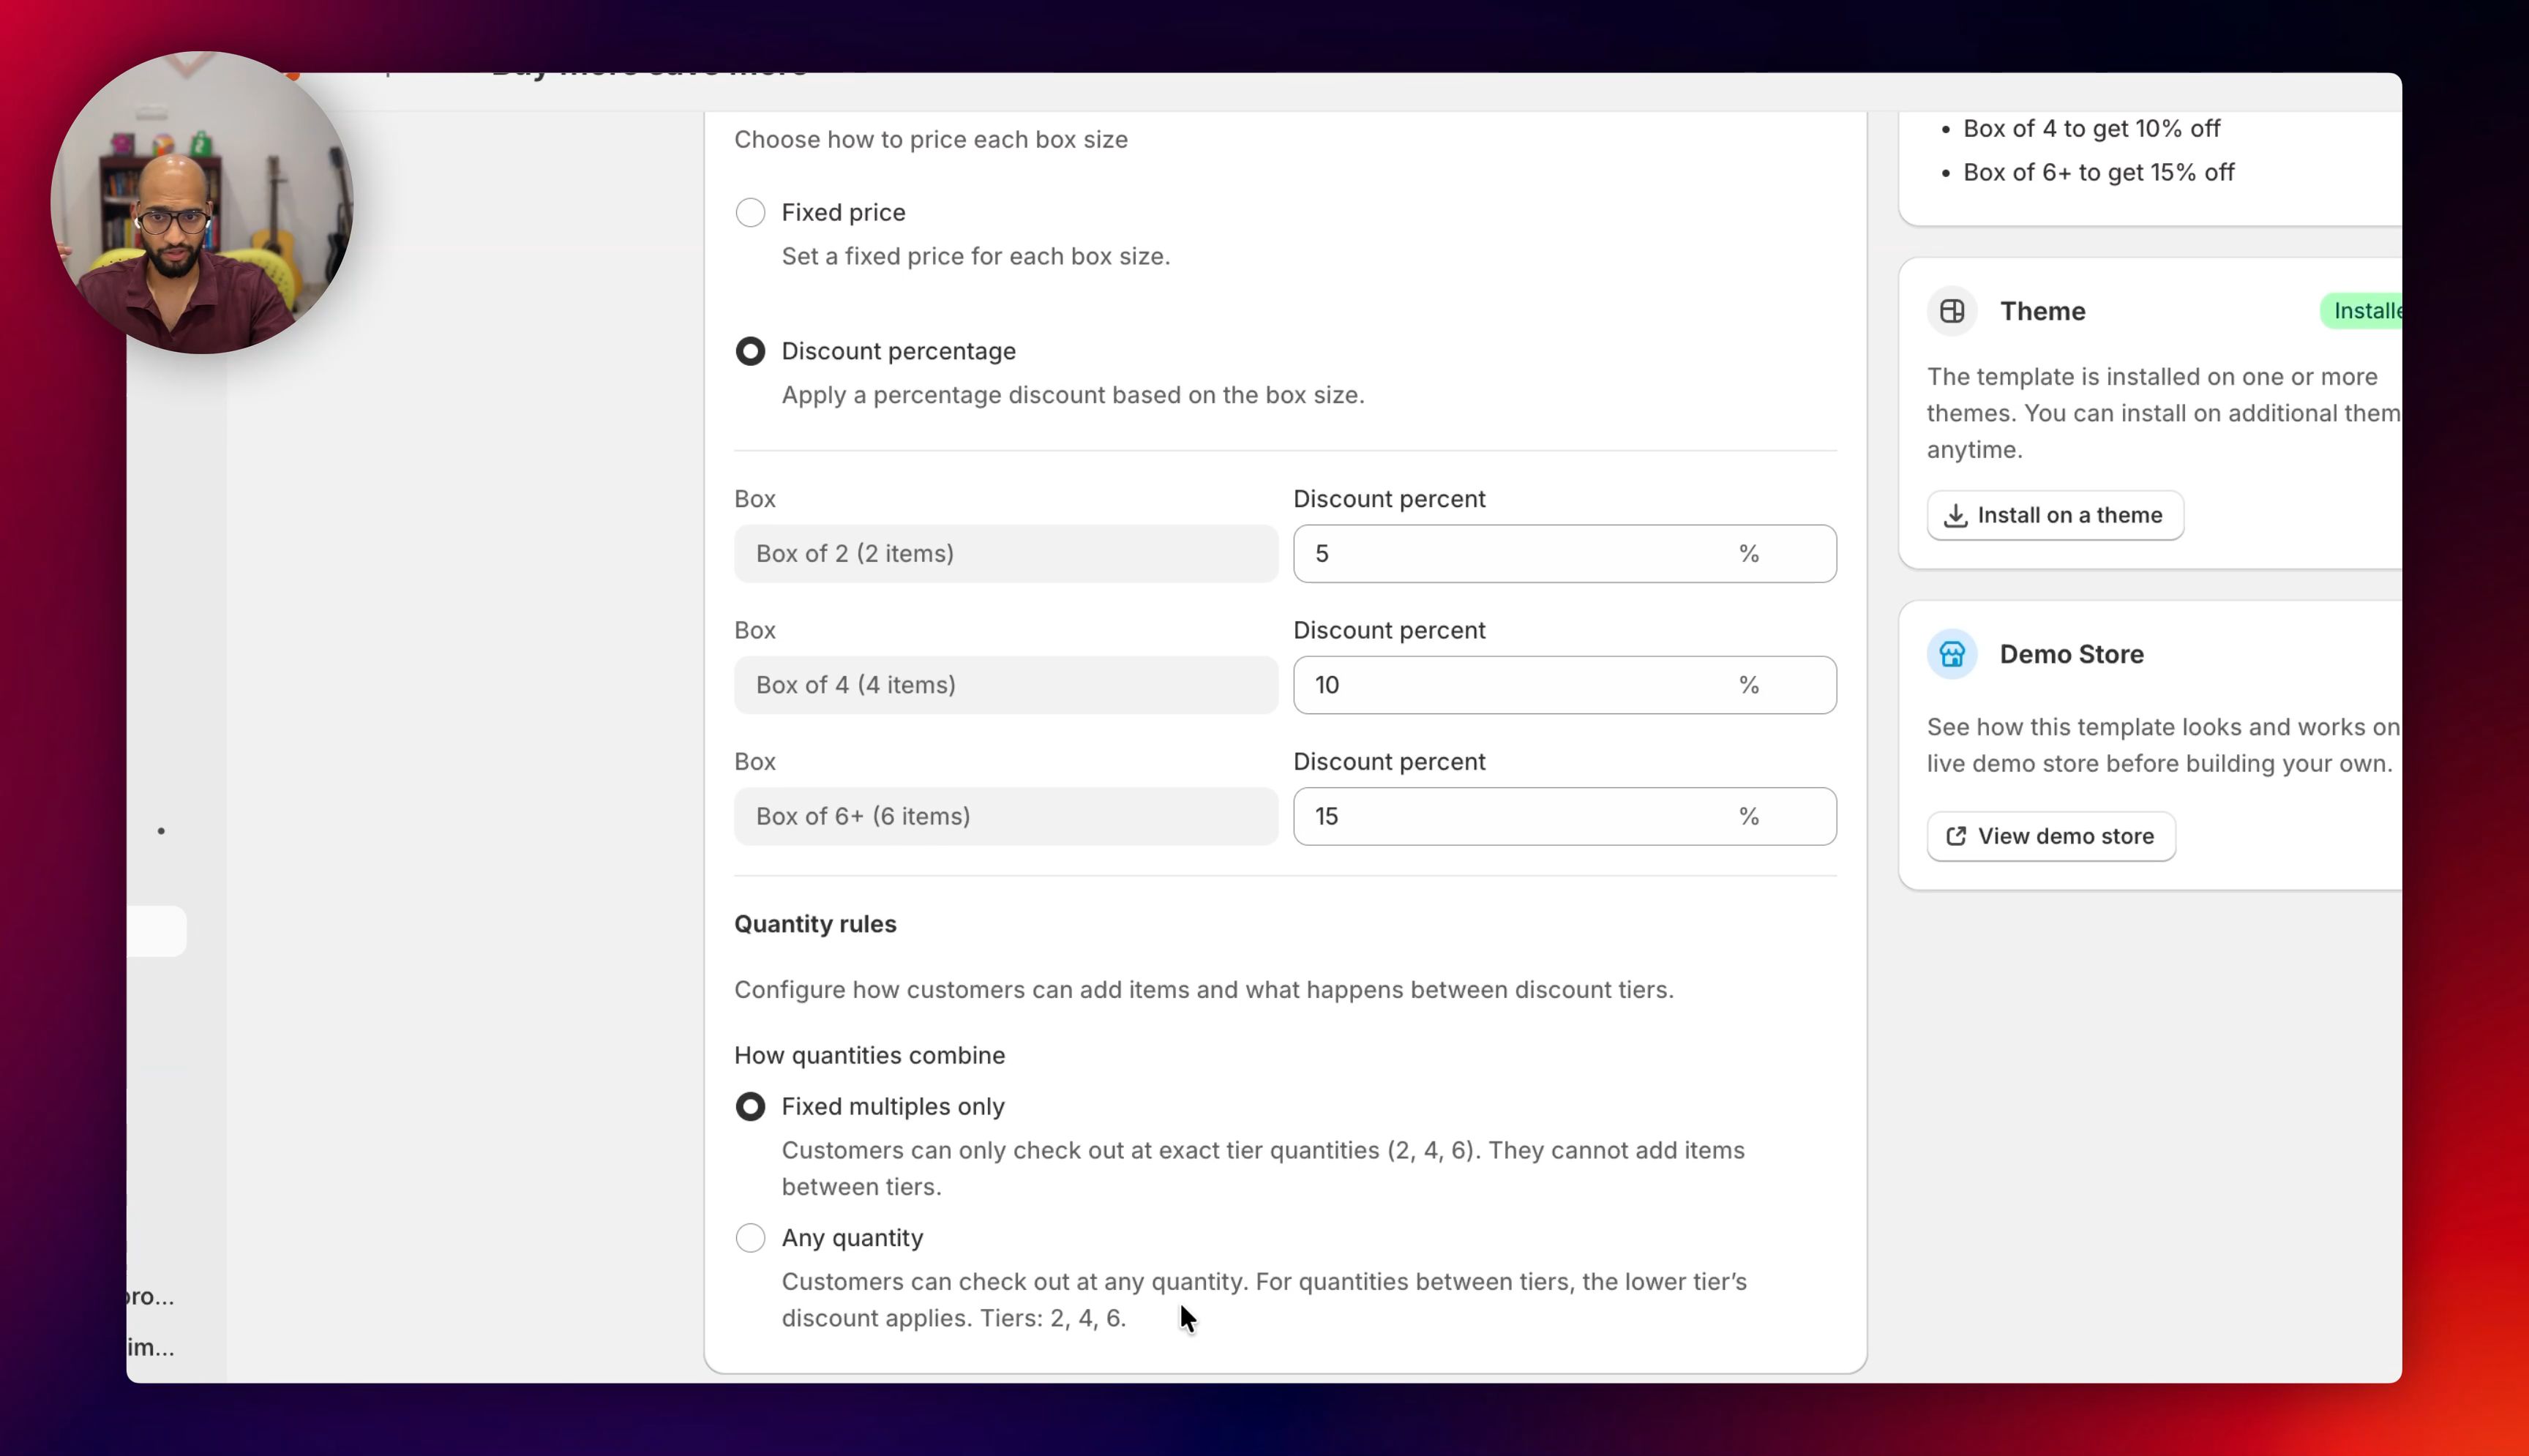Screen dimensions: 2529x1456
Task: Click the external link icon in View demo store
Action: (1956, 836)
